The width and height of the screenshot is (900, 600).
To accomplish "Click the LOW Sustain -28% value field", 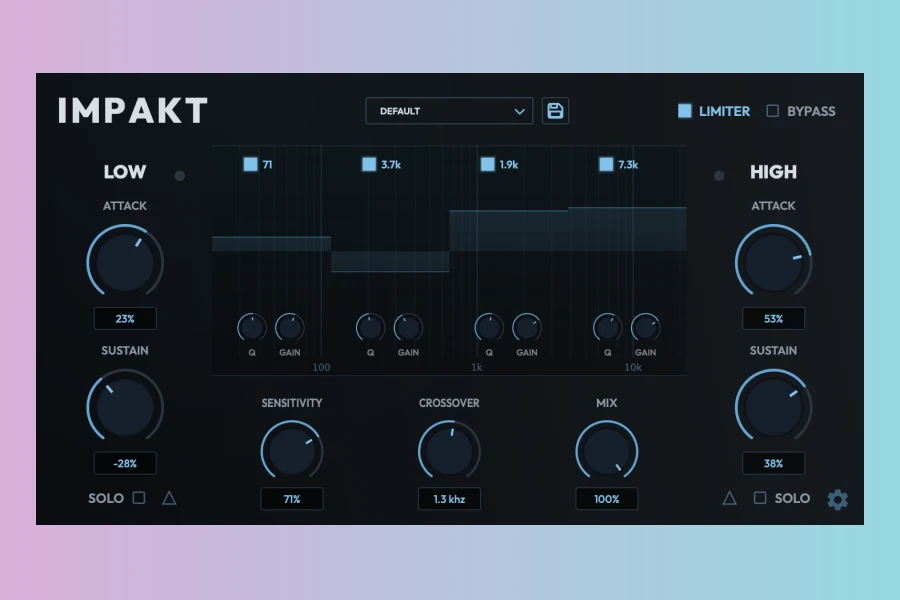I will [x=125, y=463].
